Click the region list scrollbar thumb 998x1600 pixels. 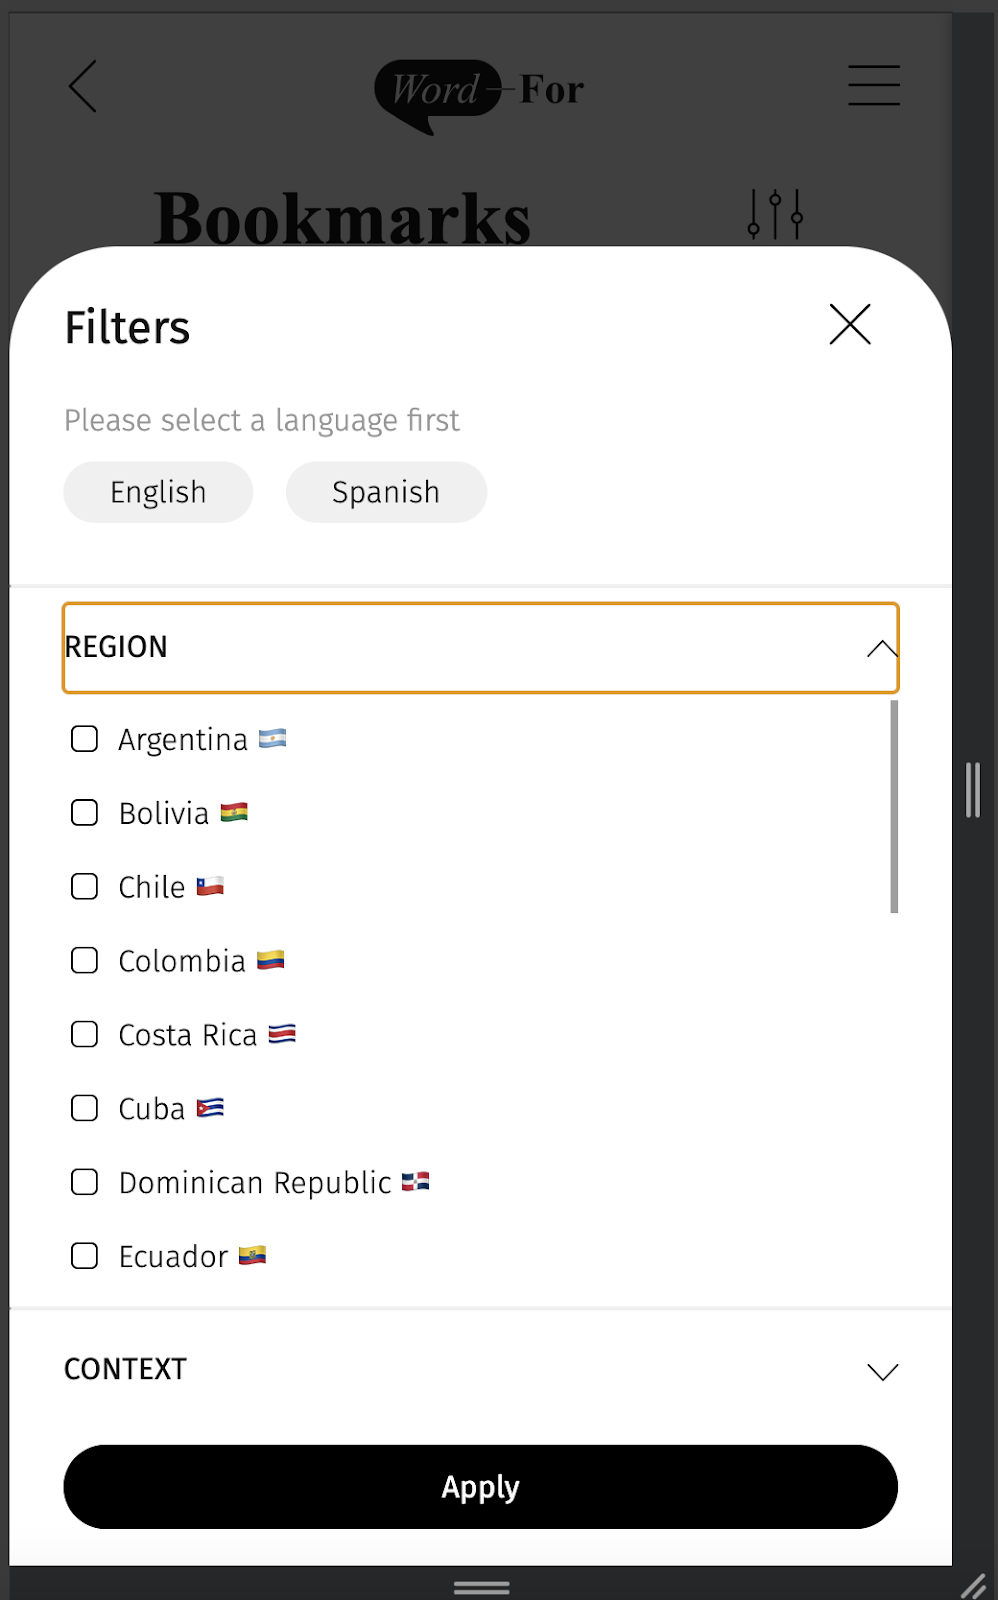[894, 806]
